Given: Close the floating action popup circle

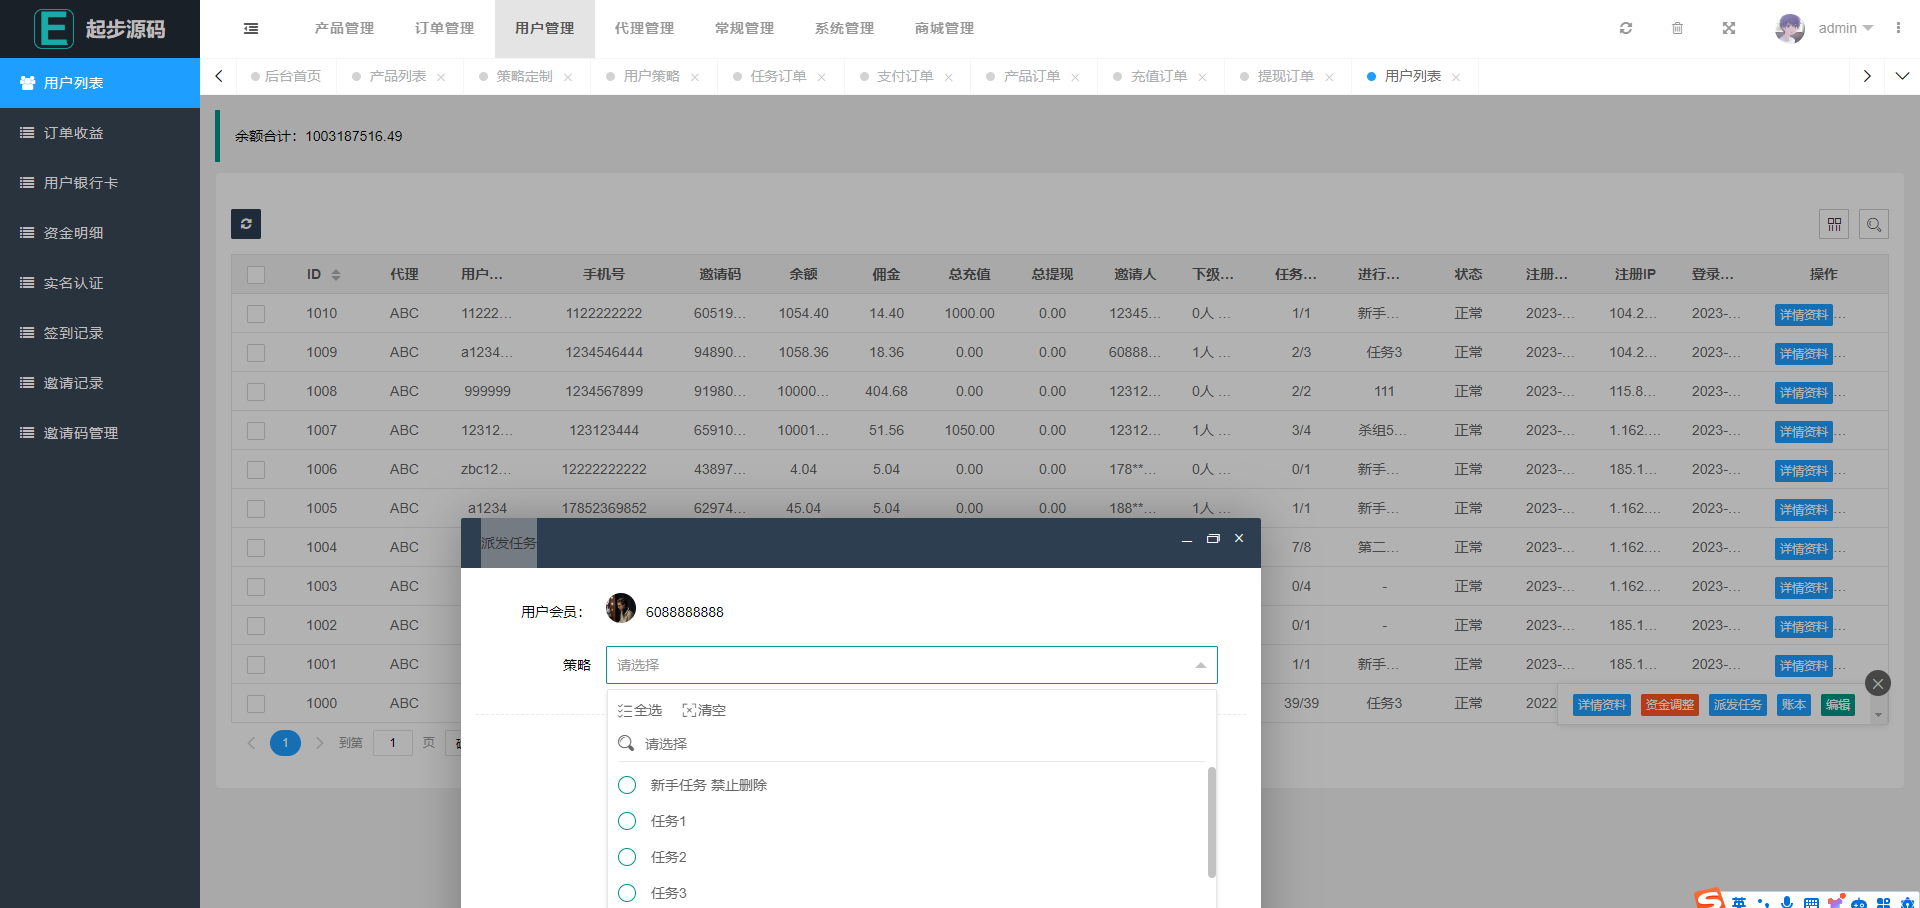Looking at the screenshot, I should 1878,683.
